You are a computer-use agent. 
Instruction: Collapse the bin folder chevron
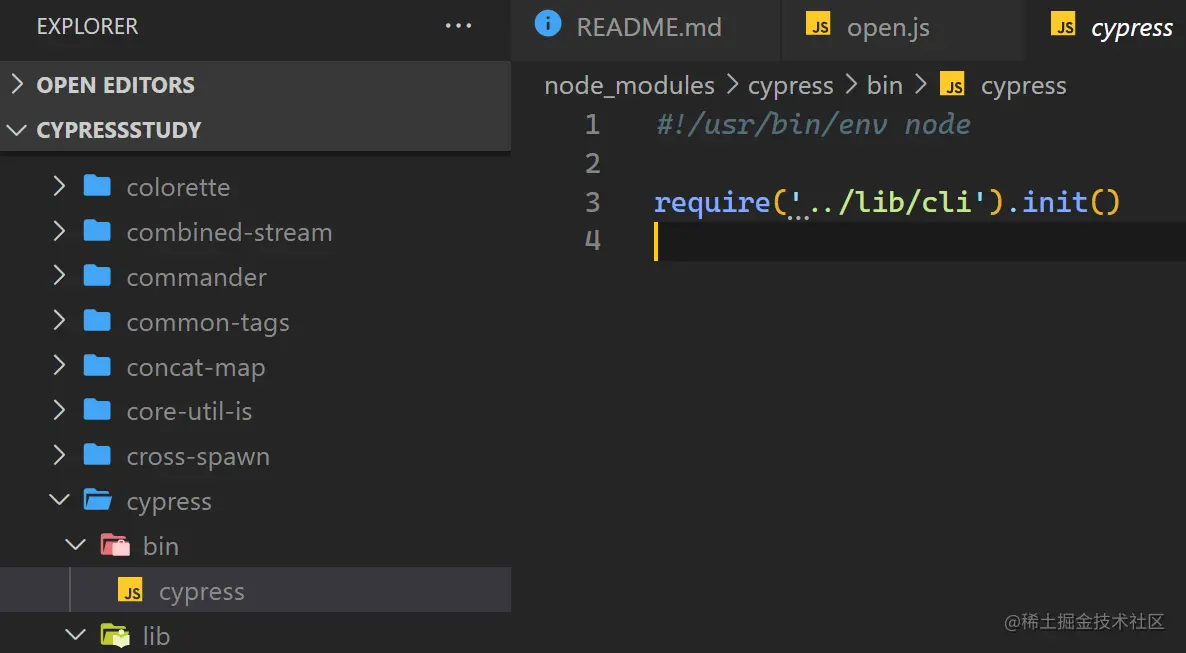point(76,545)
